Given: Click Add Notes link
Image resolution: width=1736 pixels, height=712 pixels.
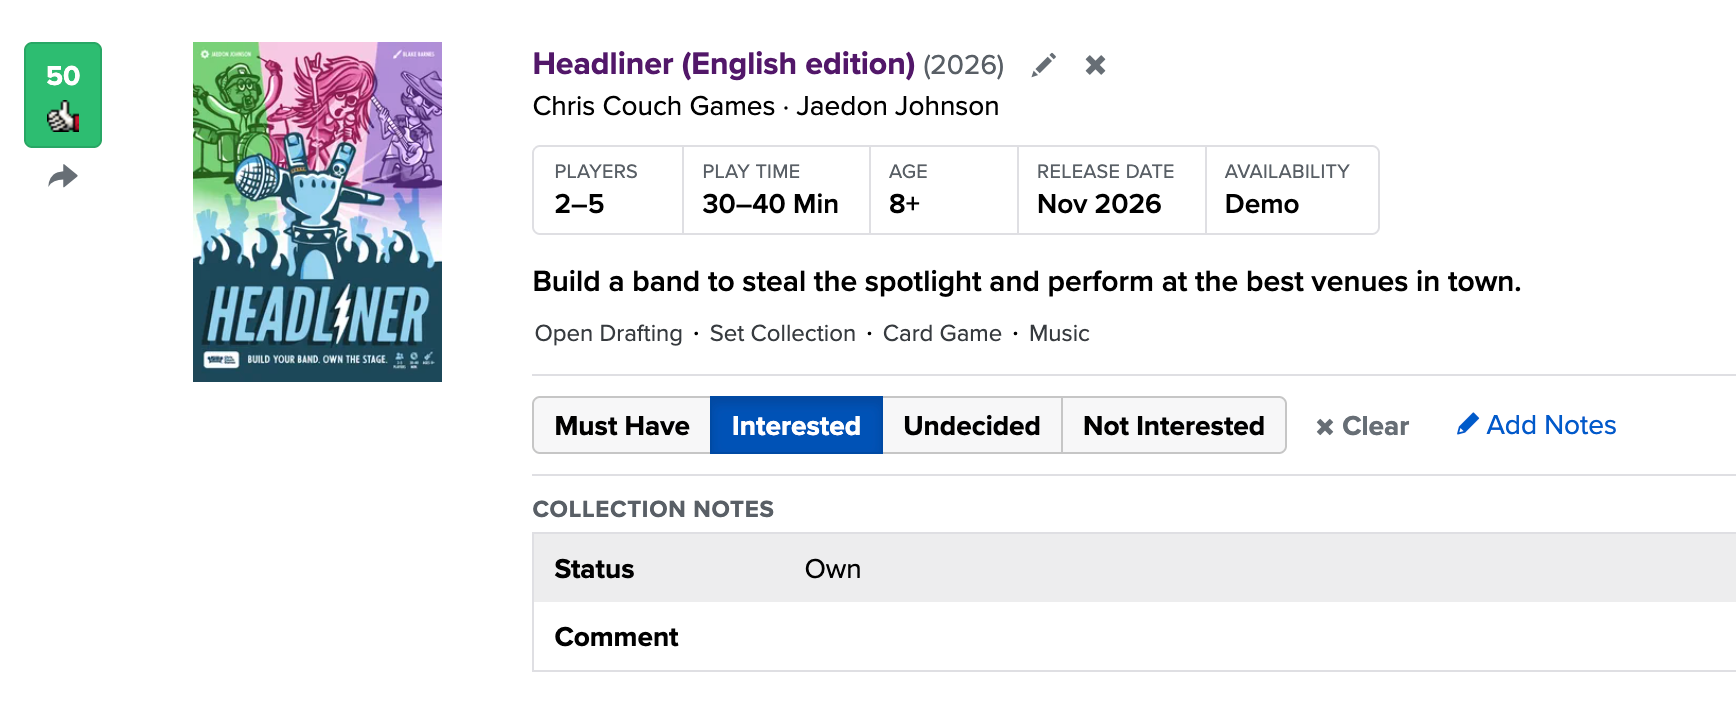Looking at the screenshot, I should click(x=1536, y=425).
